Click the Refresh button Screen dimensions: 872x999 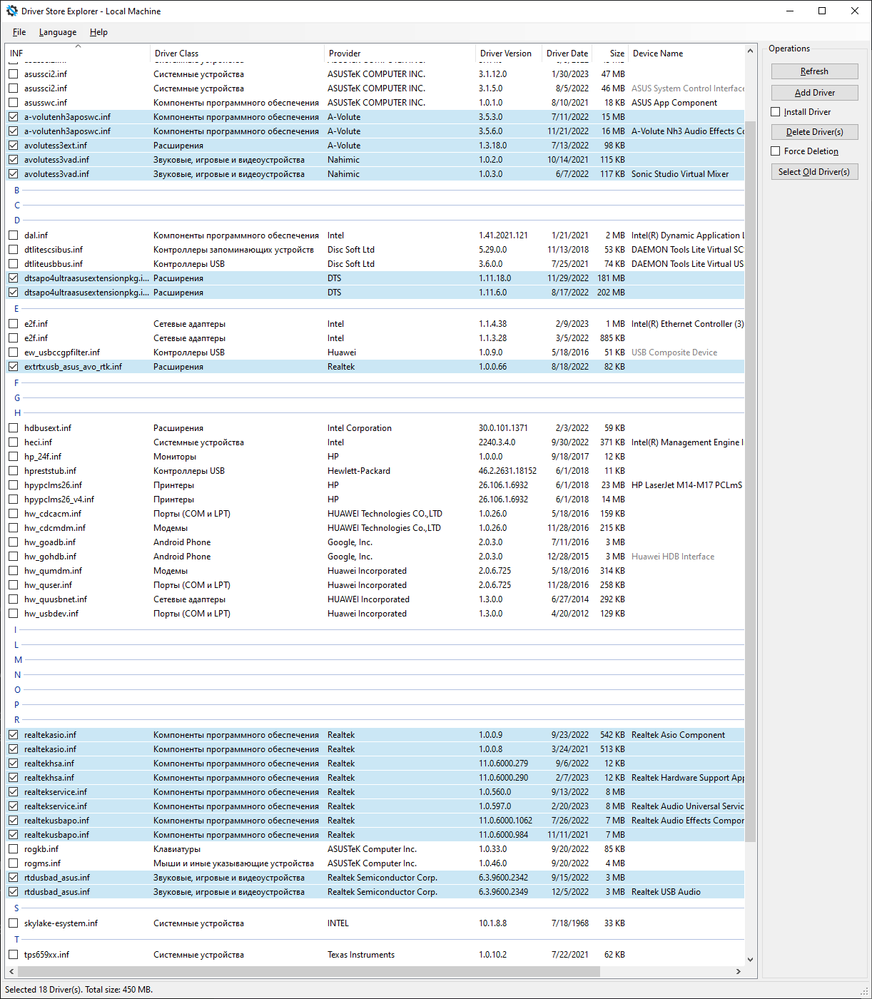pyautogui.click(x=814, y=71)
